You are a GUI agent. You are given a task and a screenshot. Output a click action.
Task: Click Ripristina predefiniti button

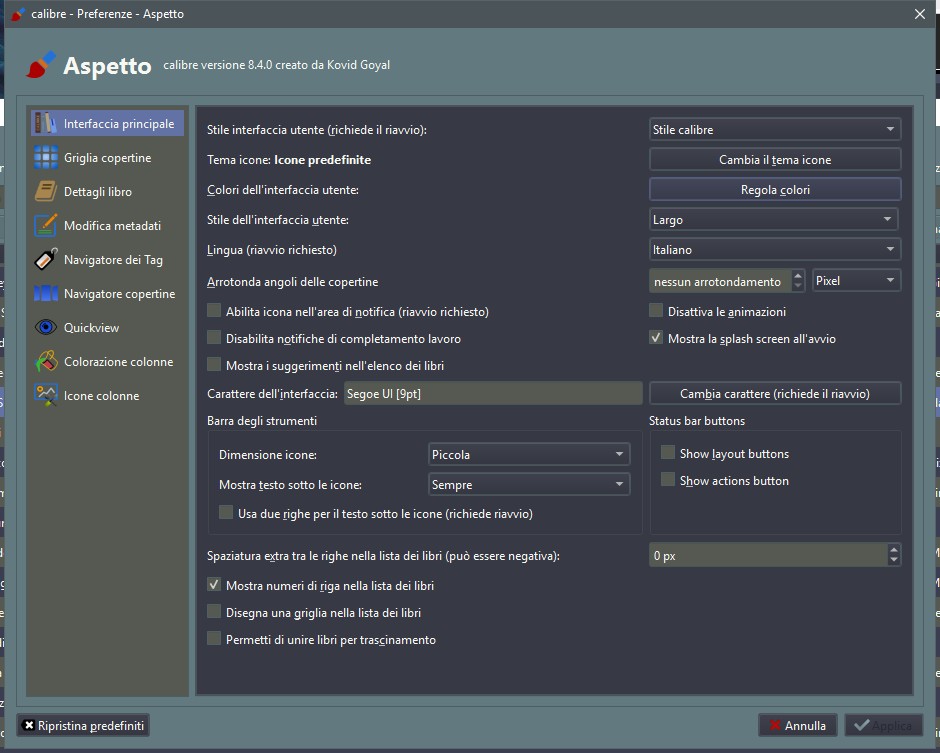[x=84, y=725]
